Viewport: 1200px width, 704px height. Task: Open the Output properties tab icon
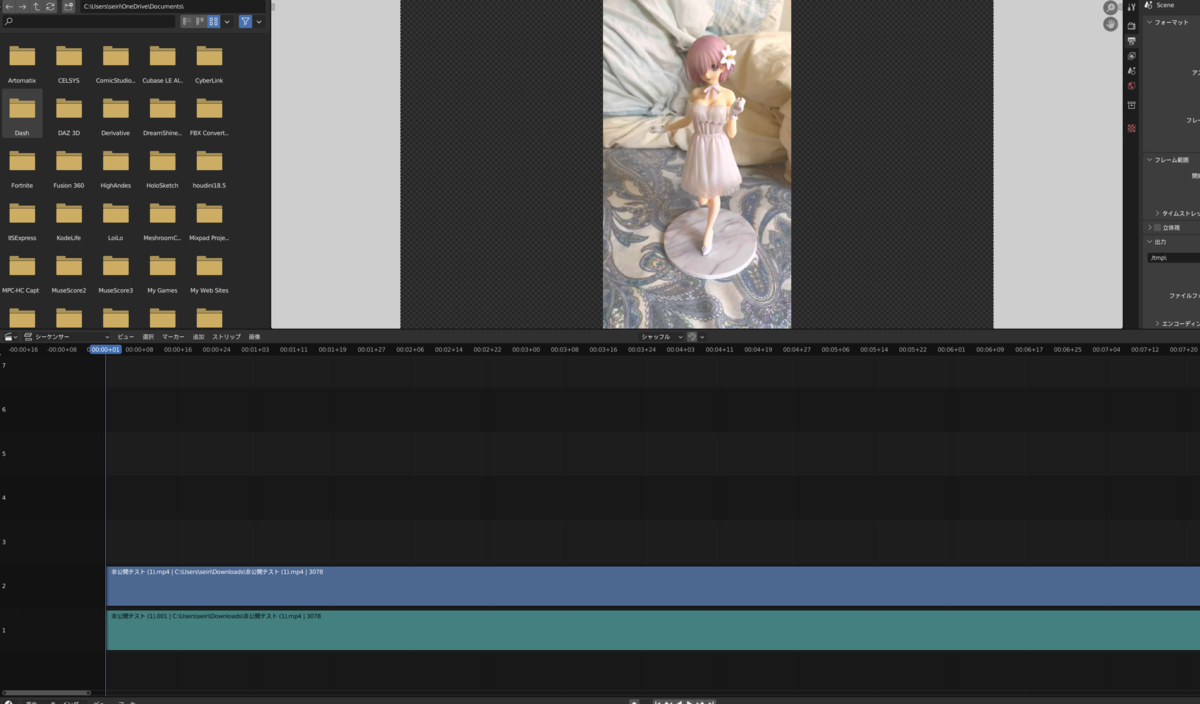tap(1131, 41)
